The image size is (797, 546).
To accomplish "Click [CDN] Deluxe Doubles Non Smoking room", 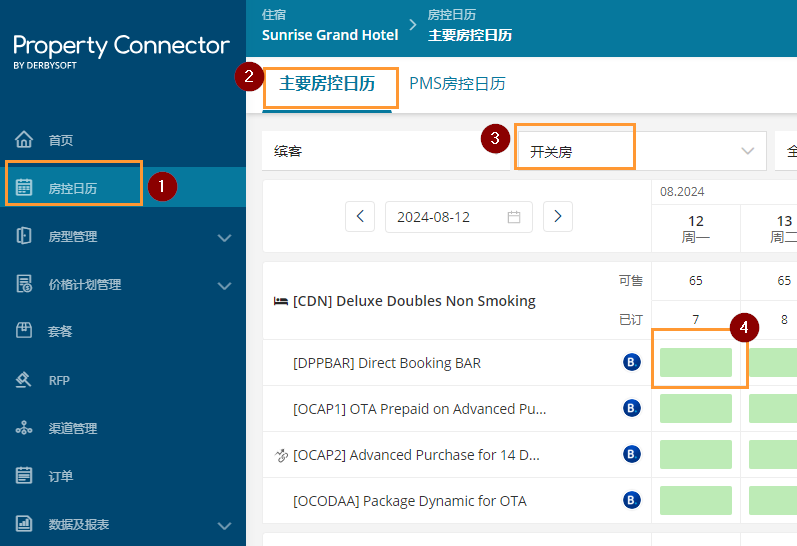I will pyautogui.click(x=414, y=301).
